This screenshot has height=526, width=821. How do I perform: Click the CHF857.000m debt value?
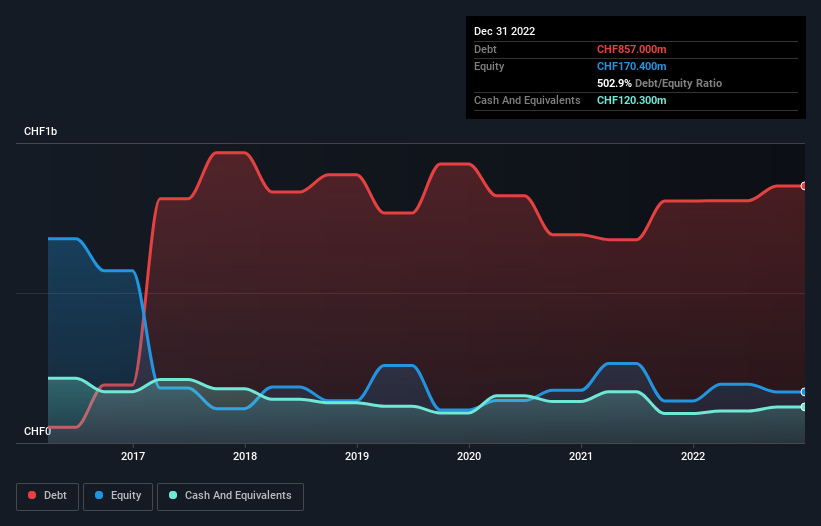[631, 49]
